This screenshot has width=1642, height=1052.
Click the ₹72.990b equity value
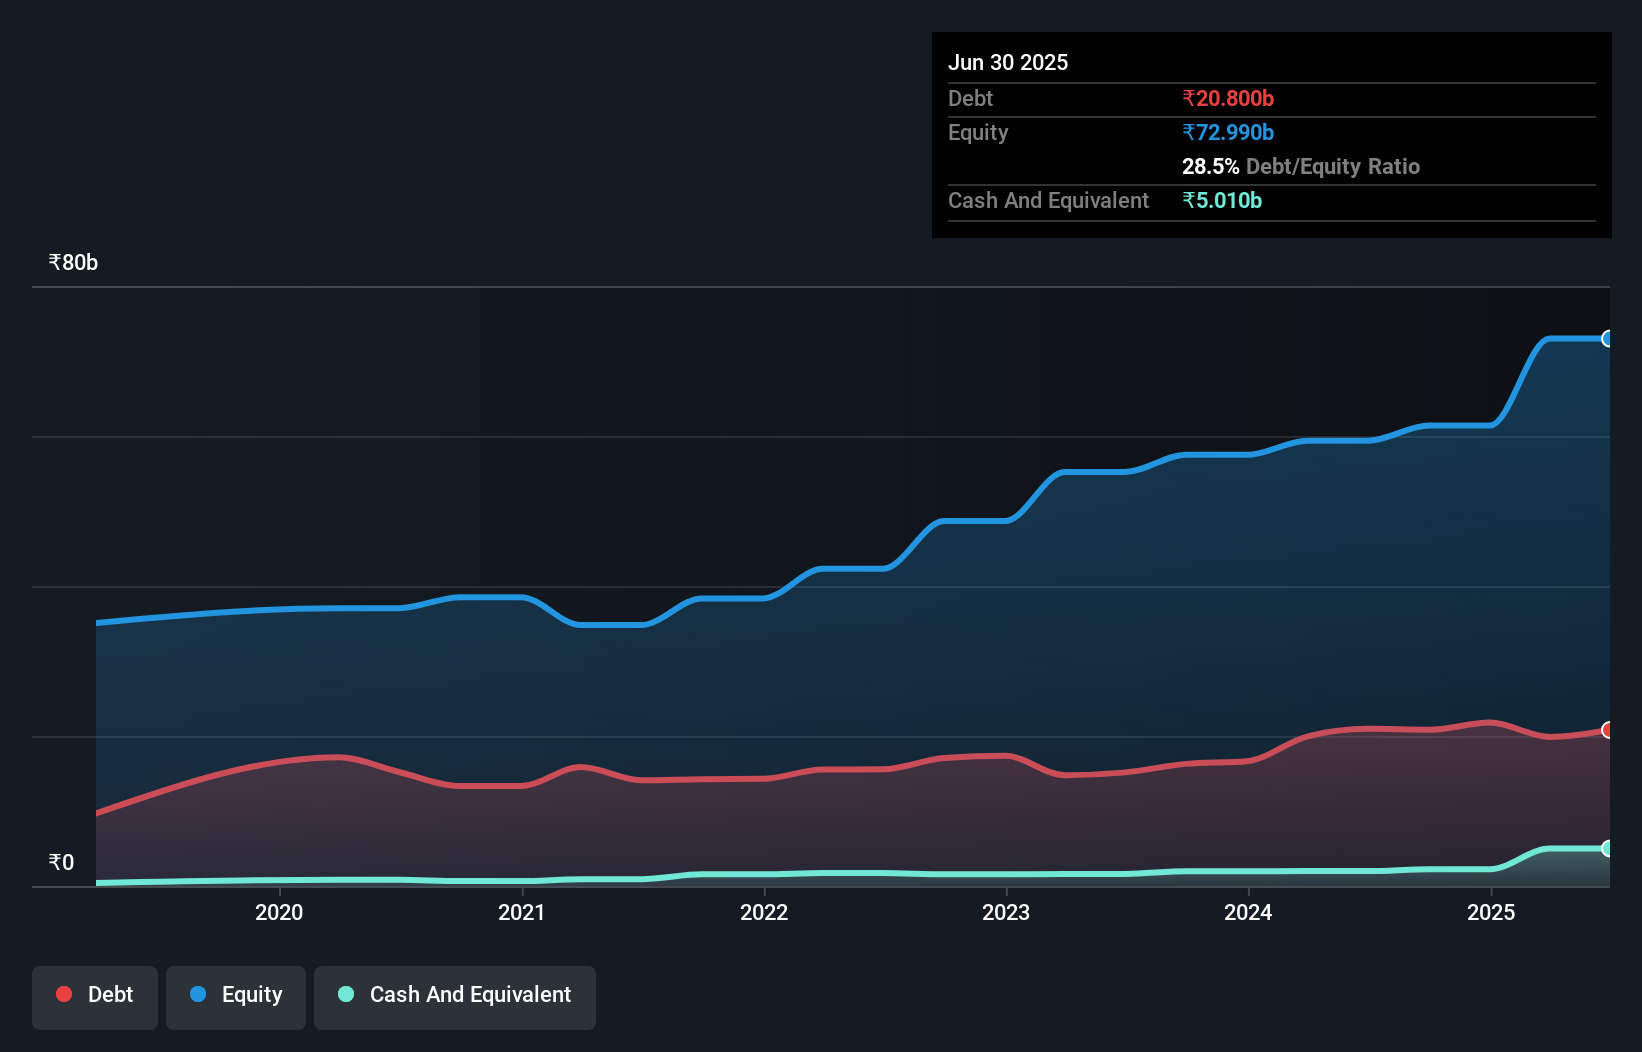pyautogui.click(x=1228, y=132)
